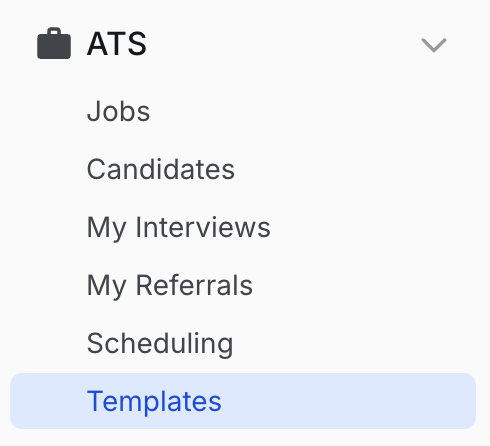Open the Jobs page

118,111
